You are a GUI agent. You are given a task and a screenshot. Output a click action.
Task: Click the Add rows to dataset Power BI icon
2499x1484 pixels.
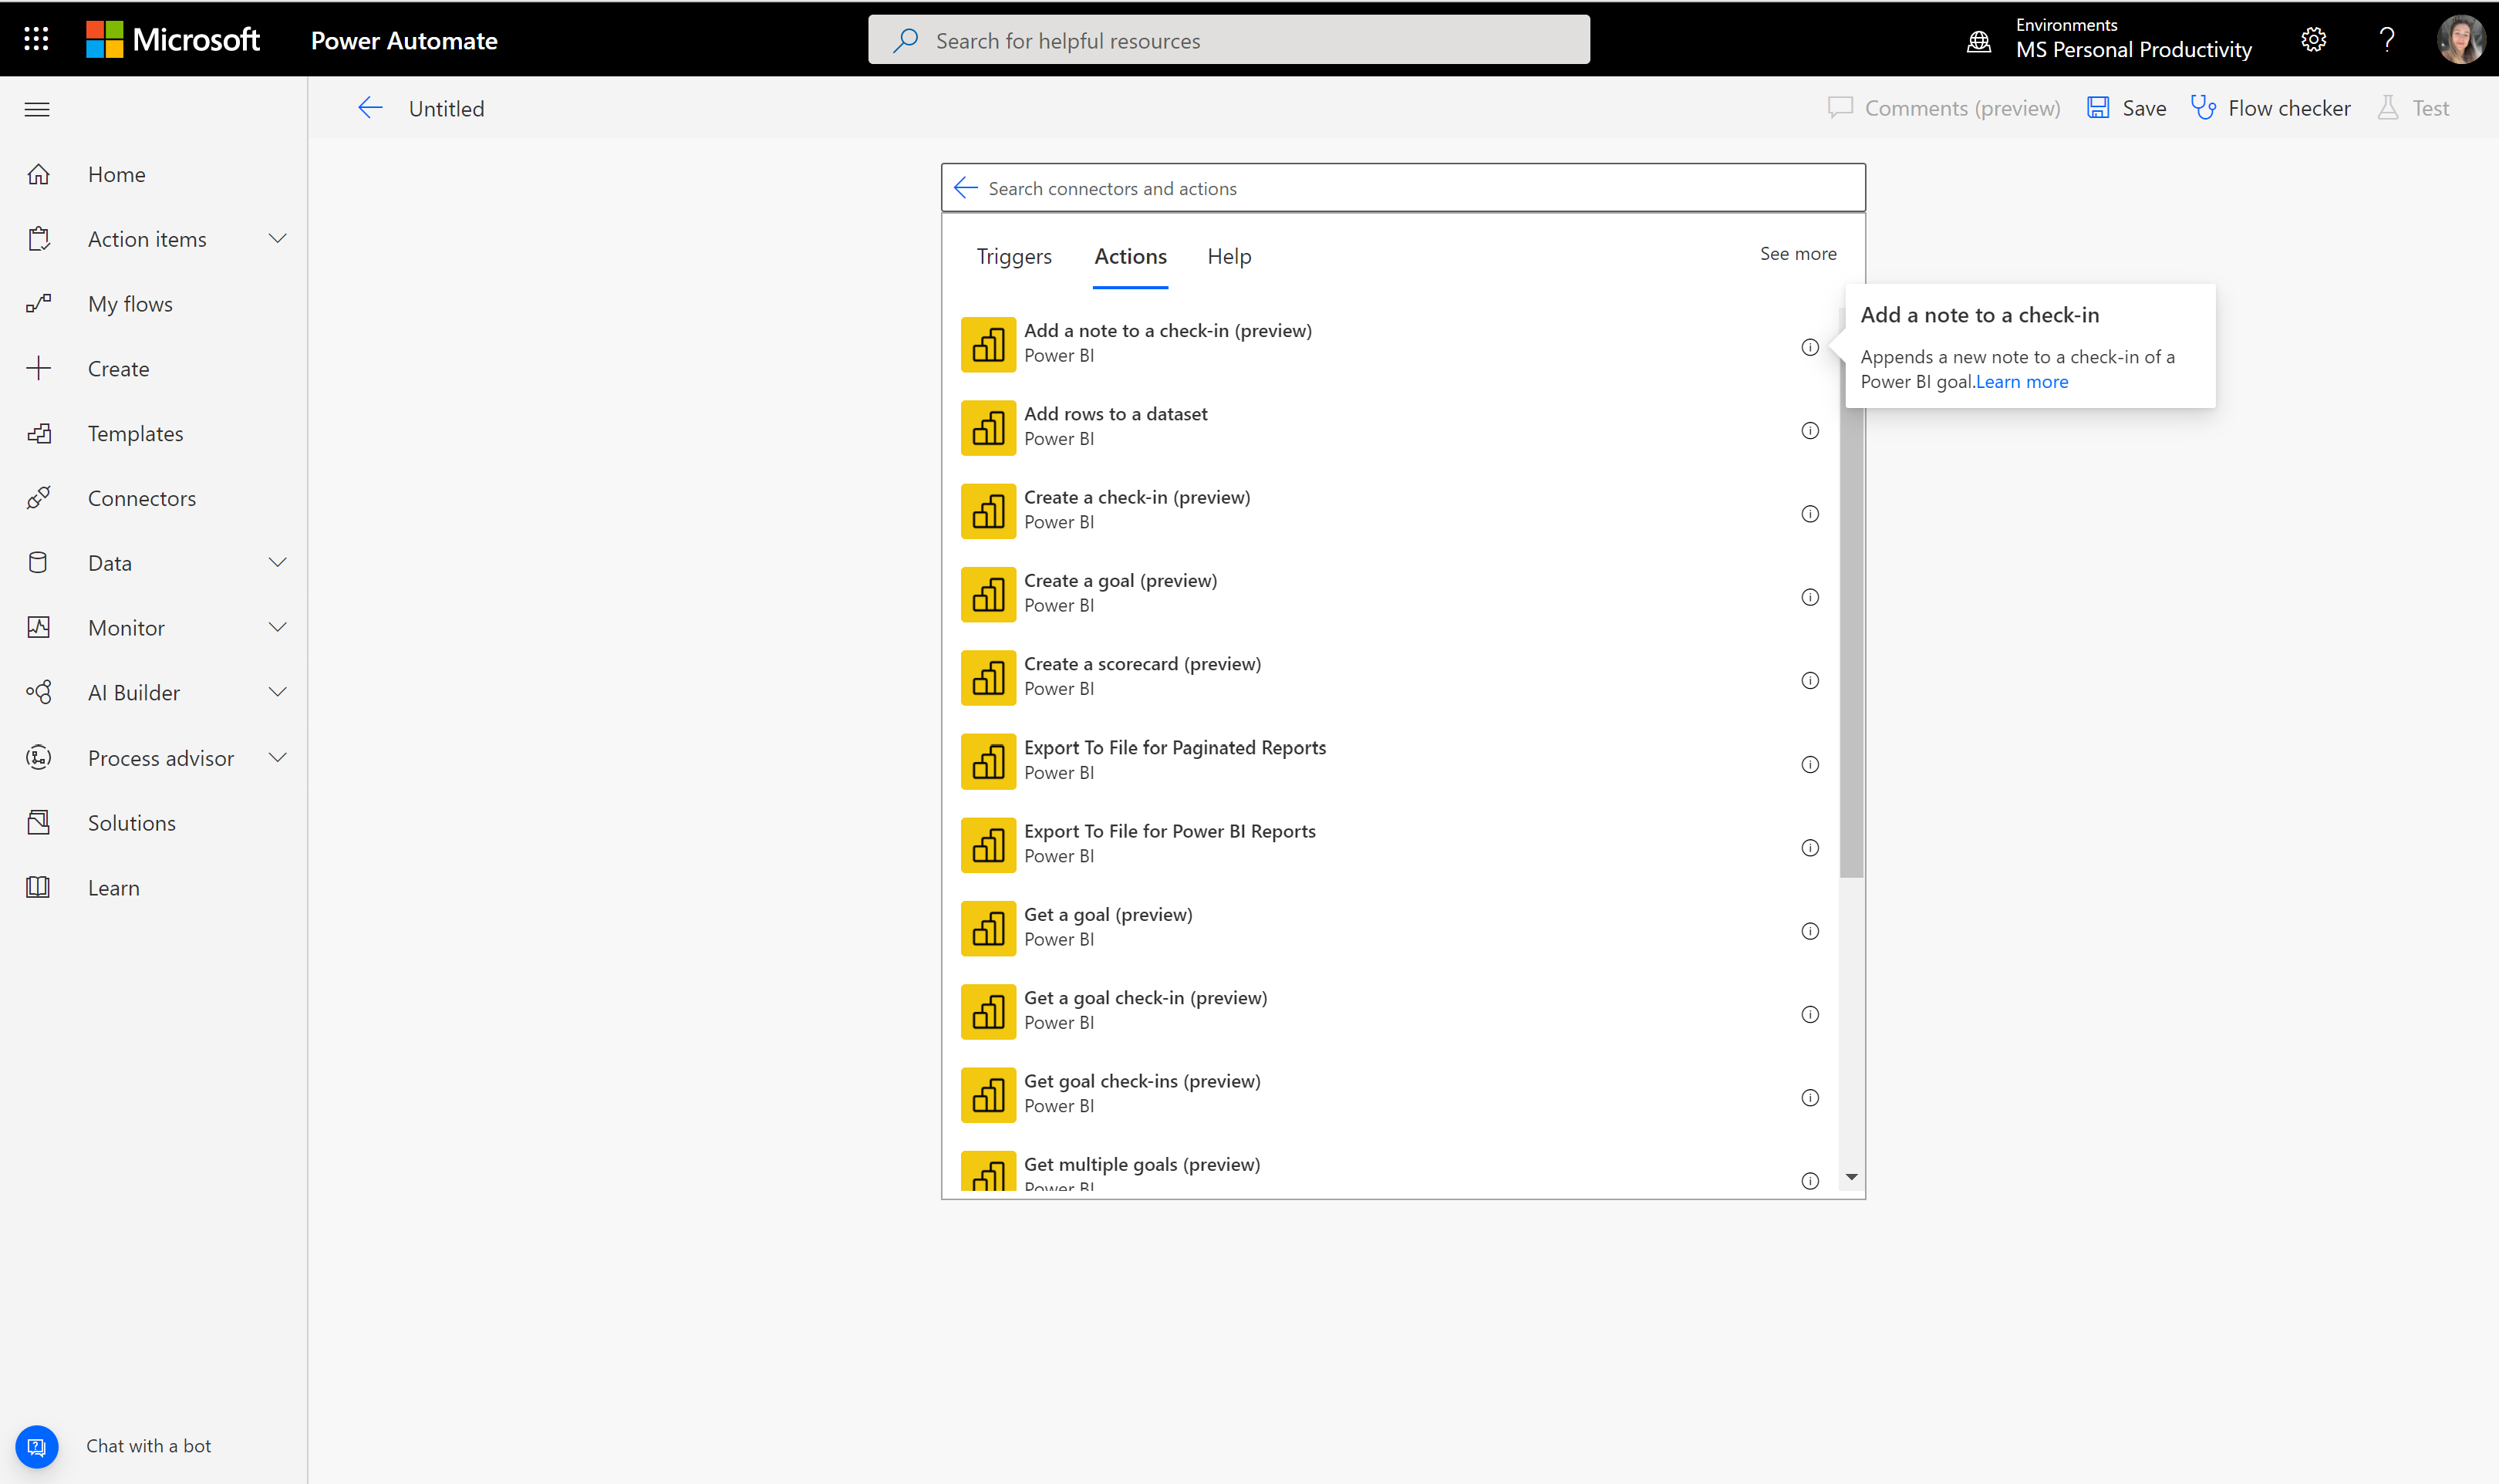(987, 426)
